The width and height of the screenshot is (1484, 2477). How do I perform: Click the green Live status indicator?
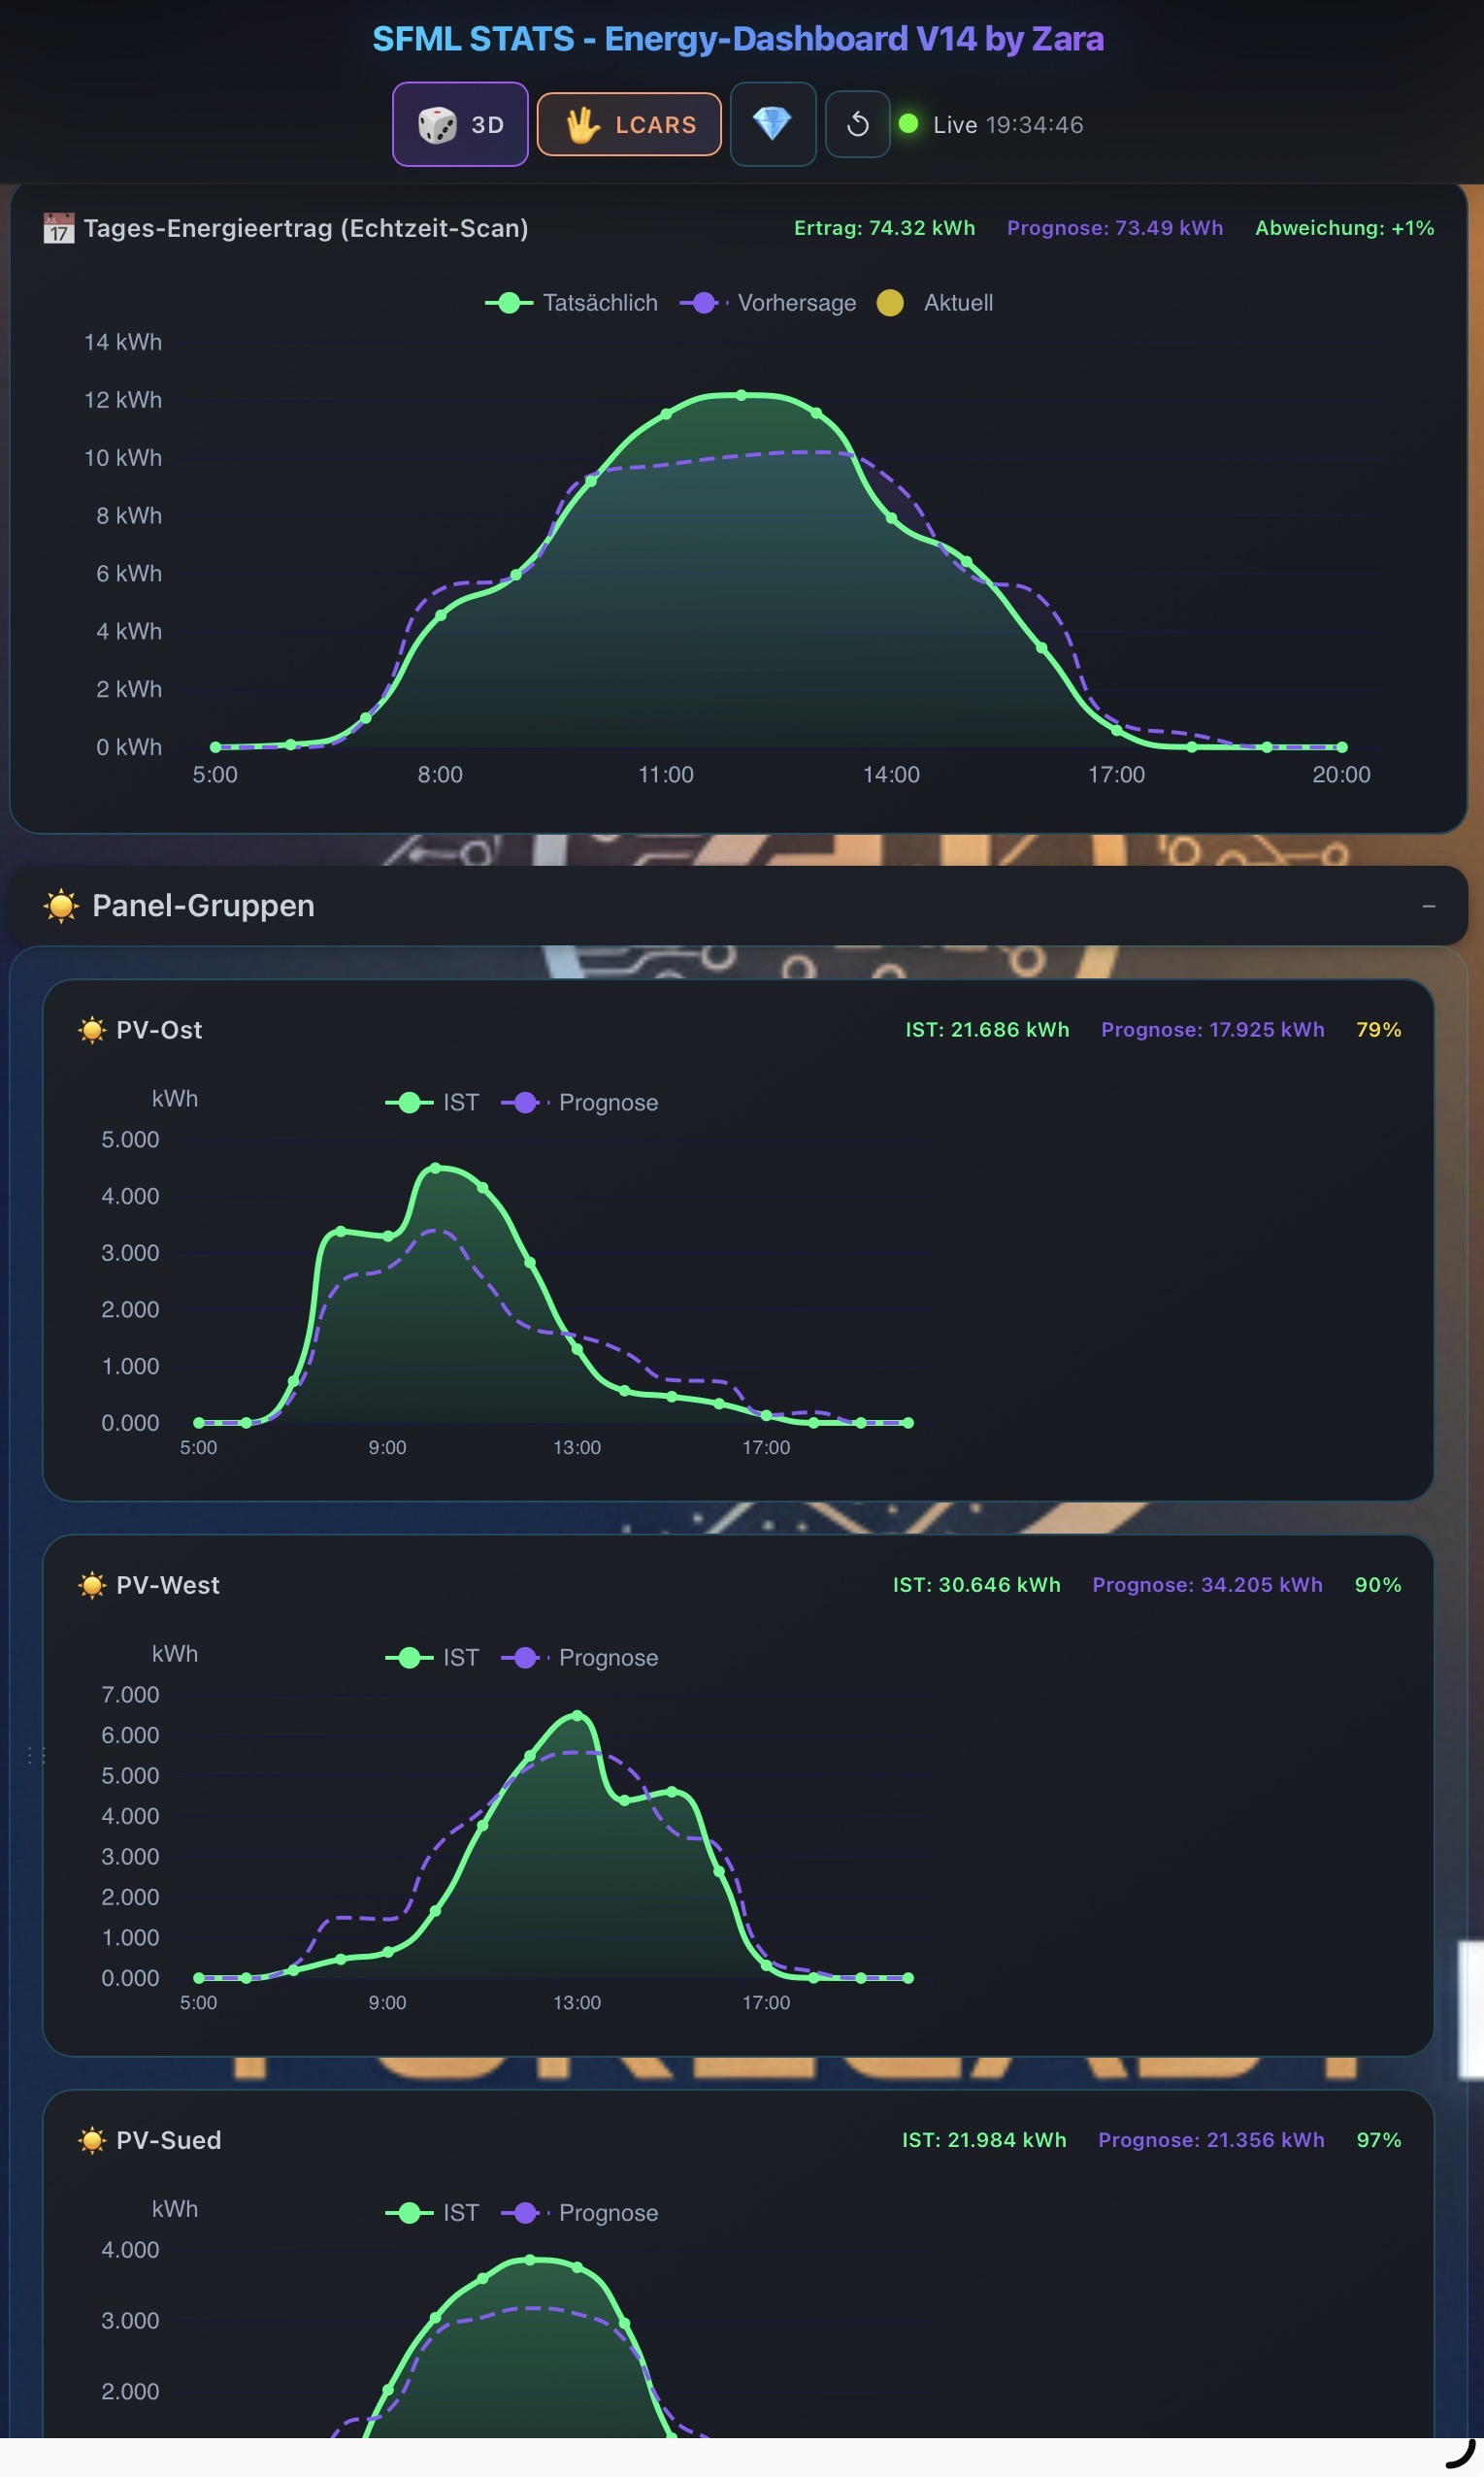(908, 124)
